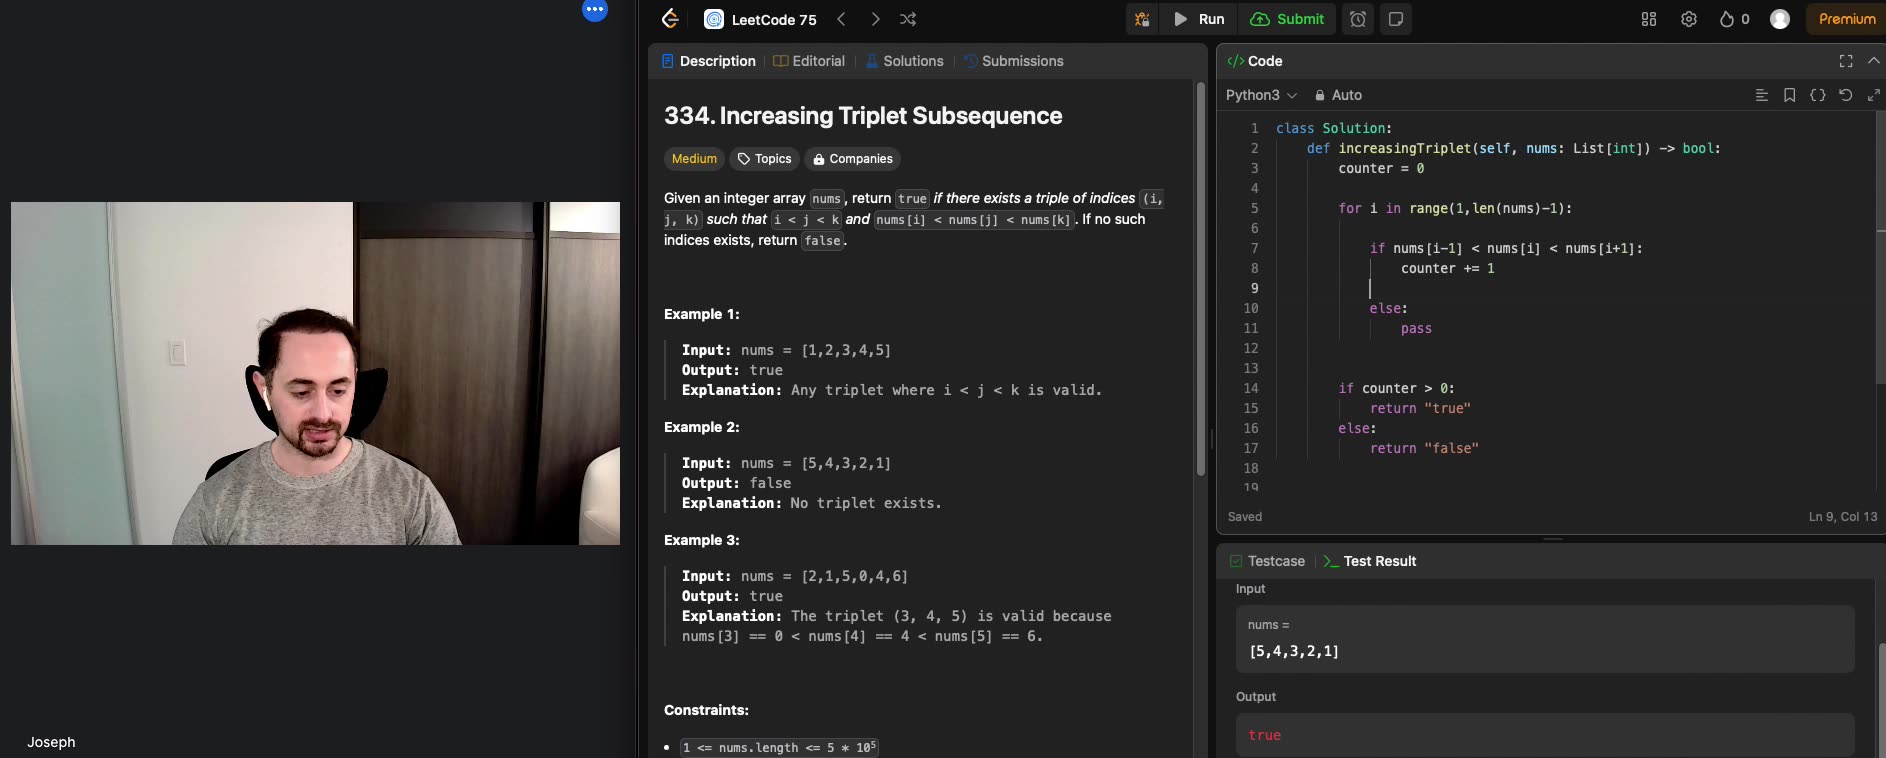The height and width of the screenshot is (758, 1886).
Task: Open the layout manager grid icon
Action: [1649, 19]
